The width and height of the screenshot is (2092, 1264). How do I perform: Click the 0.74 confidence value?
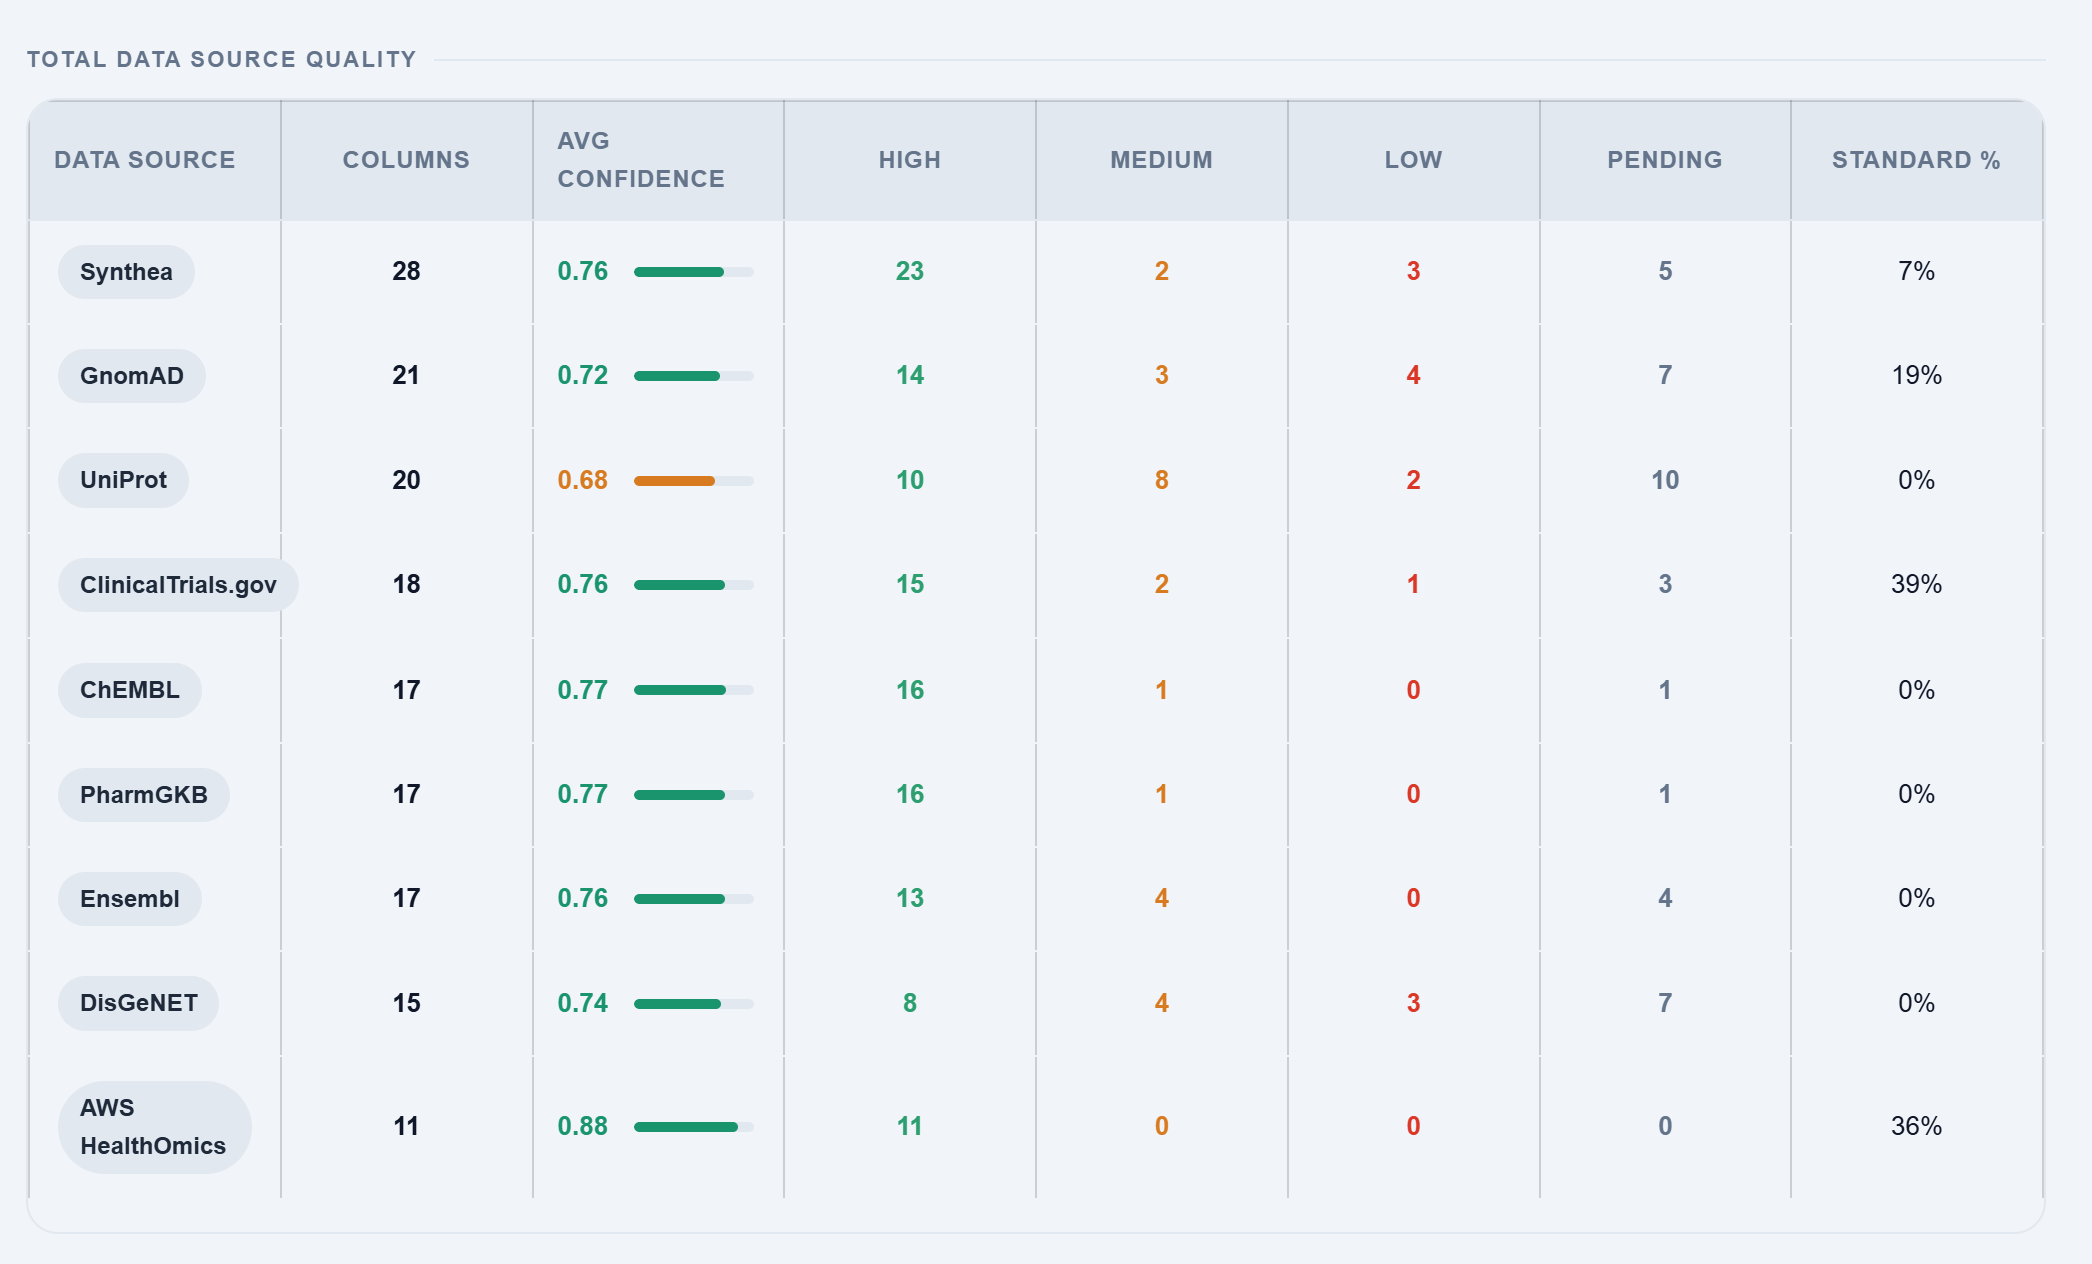pyautogui.click(x=583, y=1003)
